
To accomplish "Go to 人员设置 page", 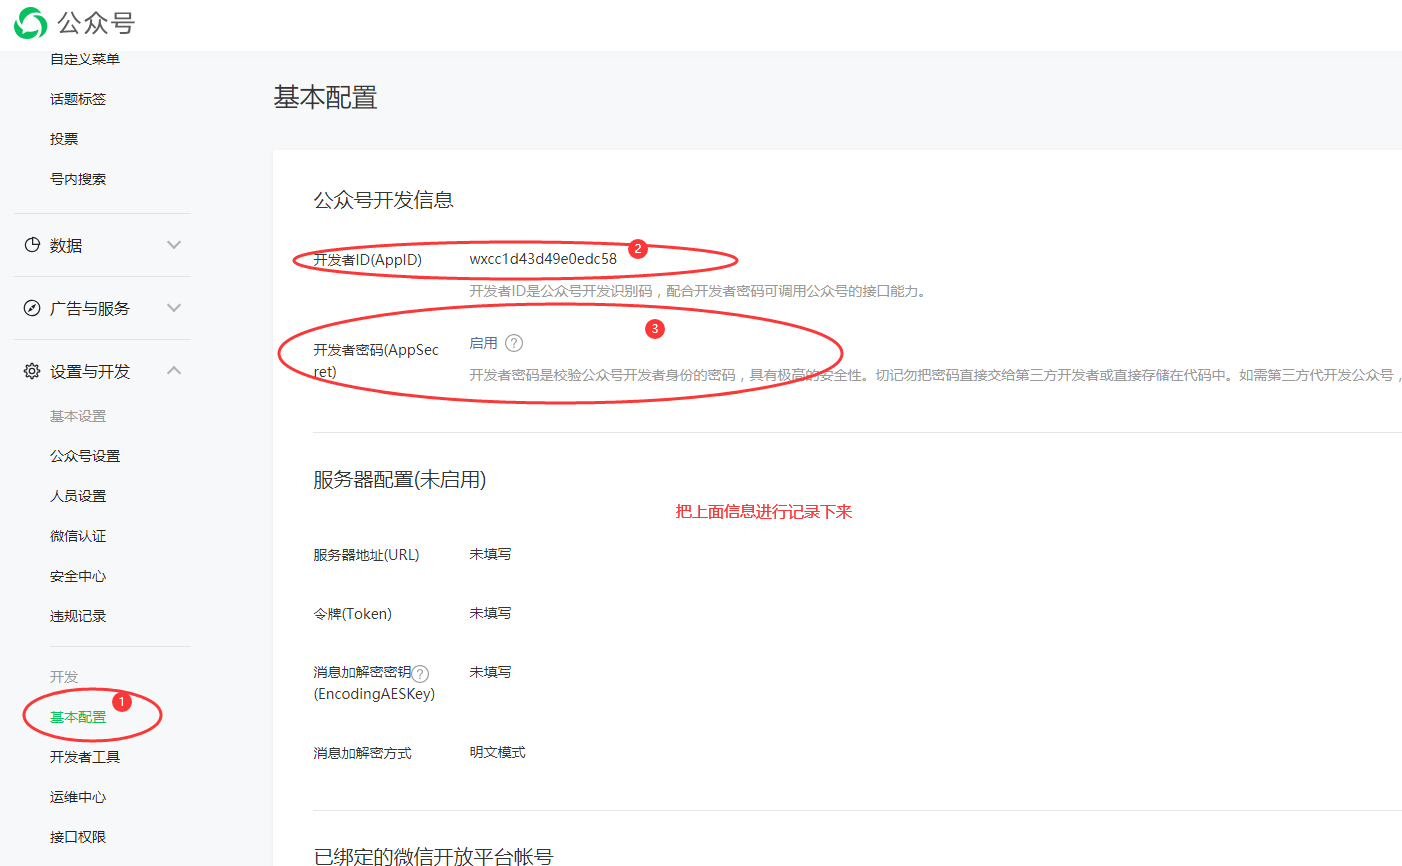I will [78, 496].
